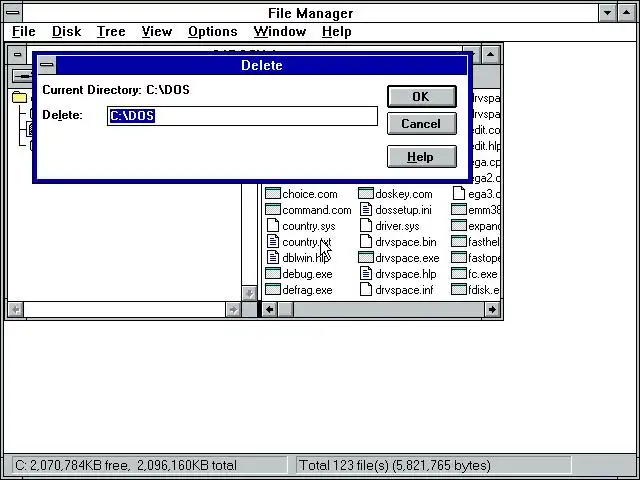The height and width of the screenshot is (480, 640).
Task: Select the command.com file icon
Action: [x=273, y=209]
